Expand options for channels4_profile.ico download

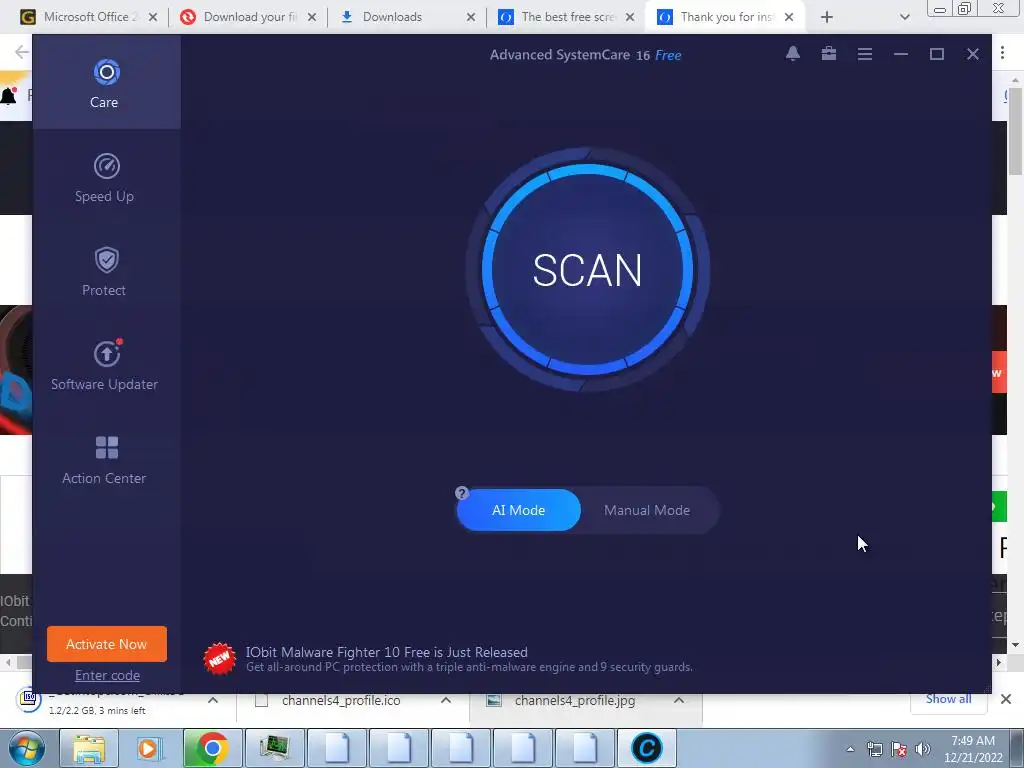(x=446, y=700)
